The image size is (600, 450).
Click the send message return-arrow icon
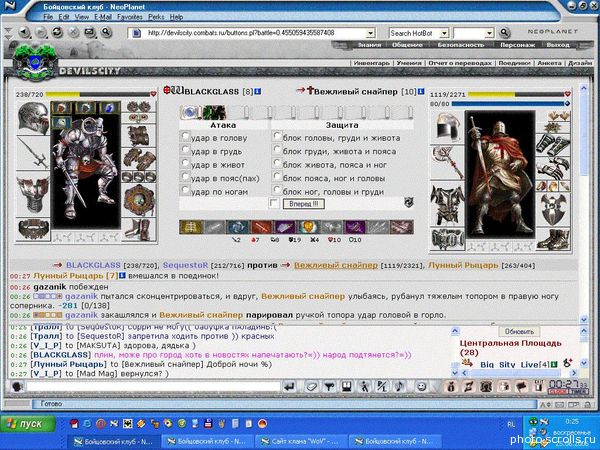coord(290,387)
